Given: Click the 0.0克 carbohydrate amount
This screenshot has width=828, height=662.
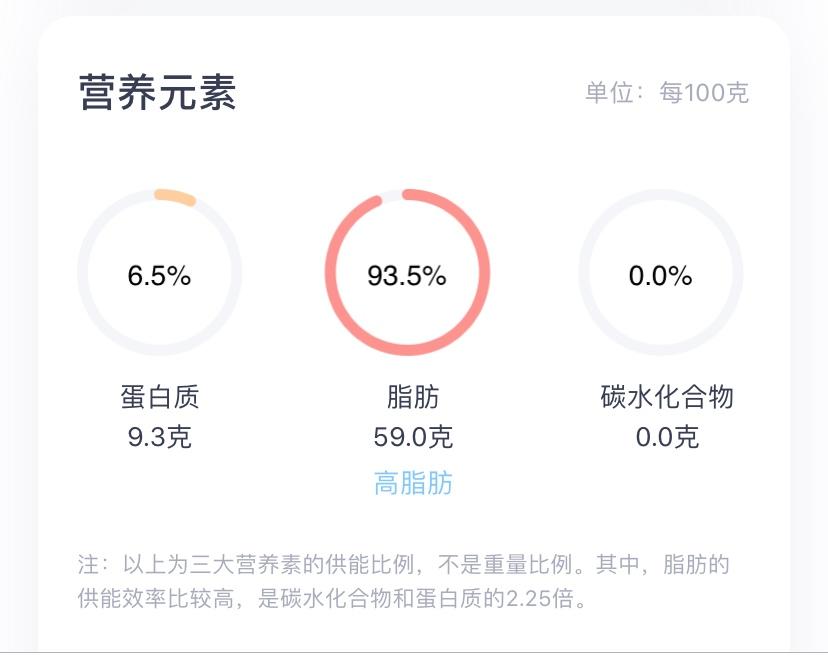Looking at the screenshot, I should [x=667, y=437].
